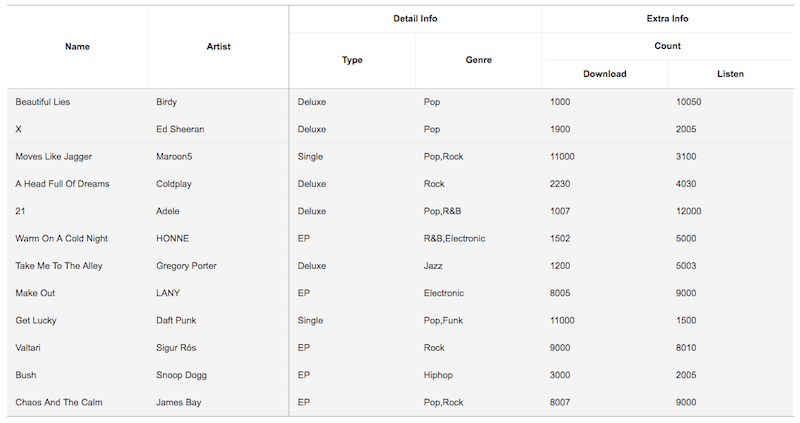This screenshot has height=423, width=800.
Task: Click the Pop,R&B genre cell for 21
Action: (443, 211)
